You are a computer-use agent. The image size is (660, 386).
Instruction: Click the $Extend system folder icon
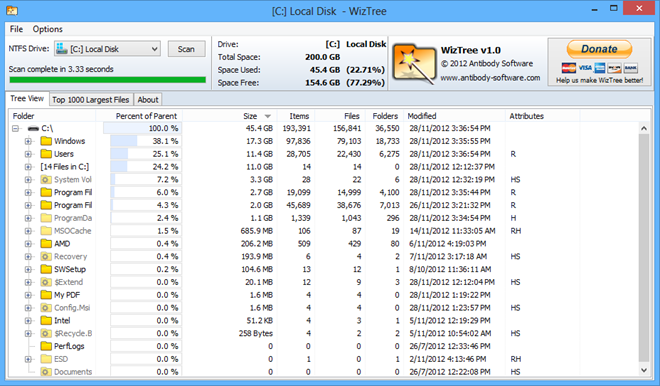pyautogui.click(x=46, y=282)
